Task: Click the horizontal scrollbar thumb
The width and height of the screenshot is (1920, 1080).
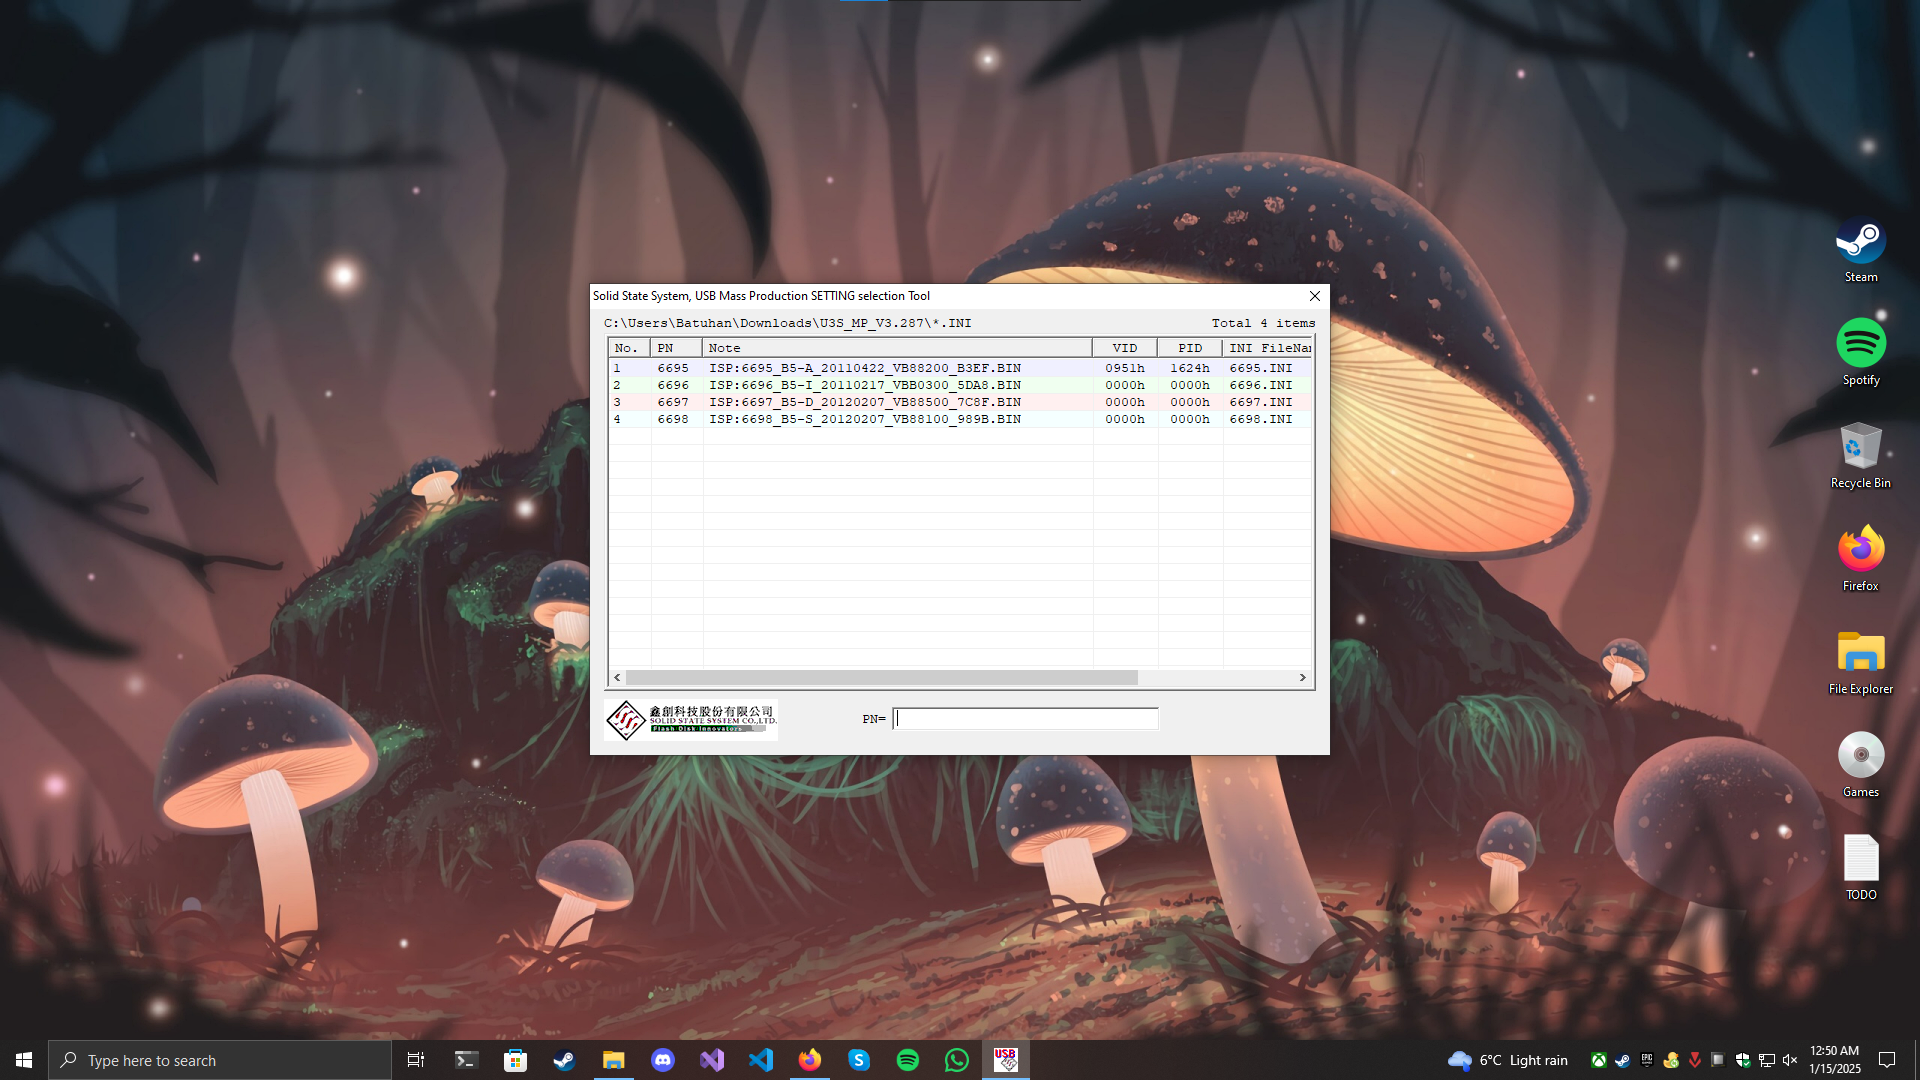Action: tap(880, 678)
